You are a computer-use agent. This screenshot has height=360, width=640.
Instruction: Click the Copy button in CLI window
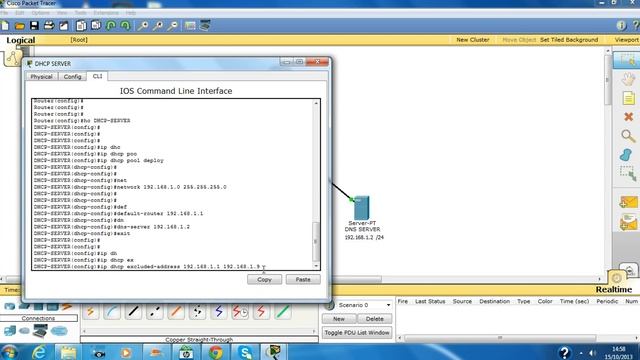[264, 280]
